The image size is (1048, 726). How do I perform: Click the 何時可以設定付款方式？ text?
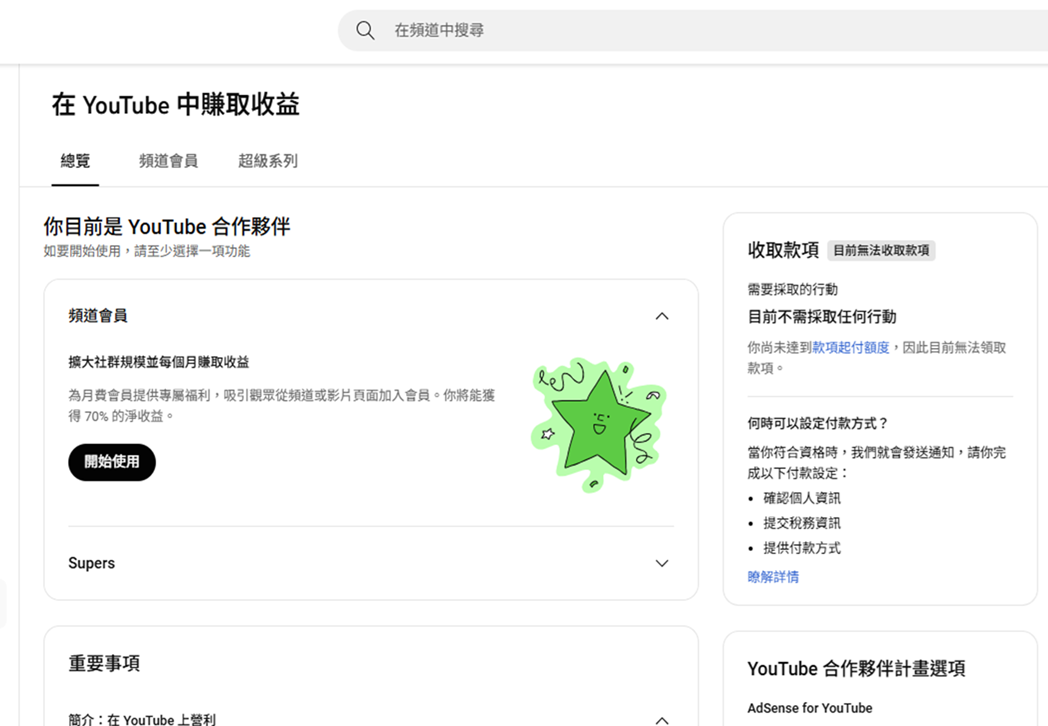[x=818, y=423]
